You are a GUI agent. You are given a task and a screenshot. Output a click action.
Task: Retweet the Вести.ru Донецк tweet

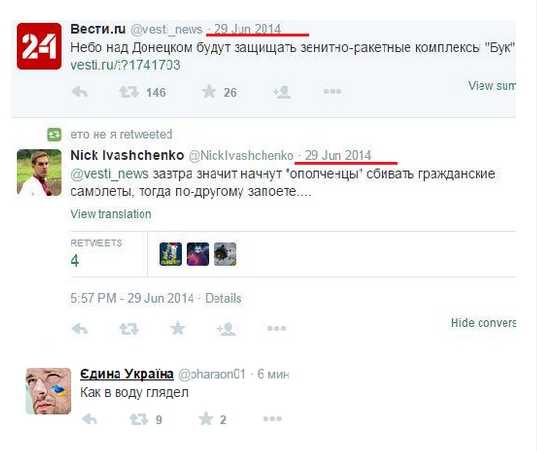point(129,92)
